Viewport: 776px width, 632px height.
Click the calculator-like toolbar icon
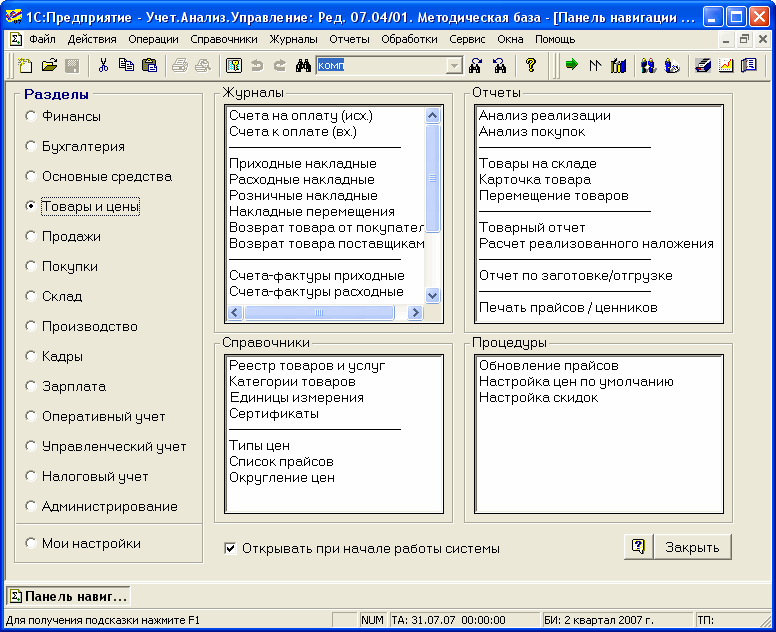(703, 65)
